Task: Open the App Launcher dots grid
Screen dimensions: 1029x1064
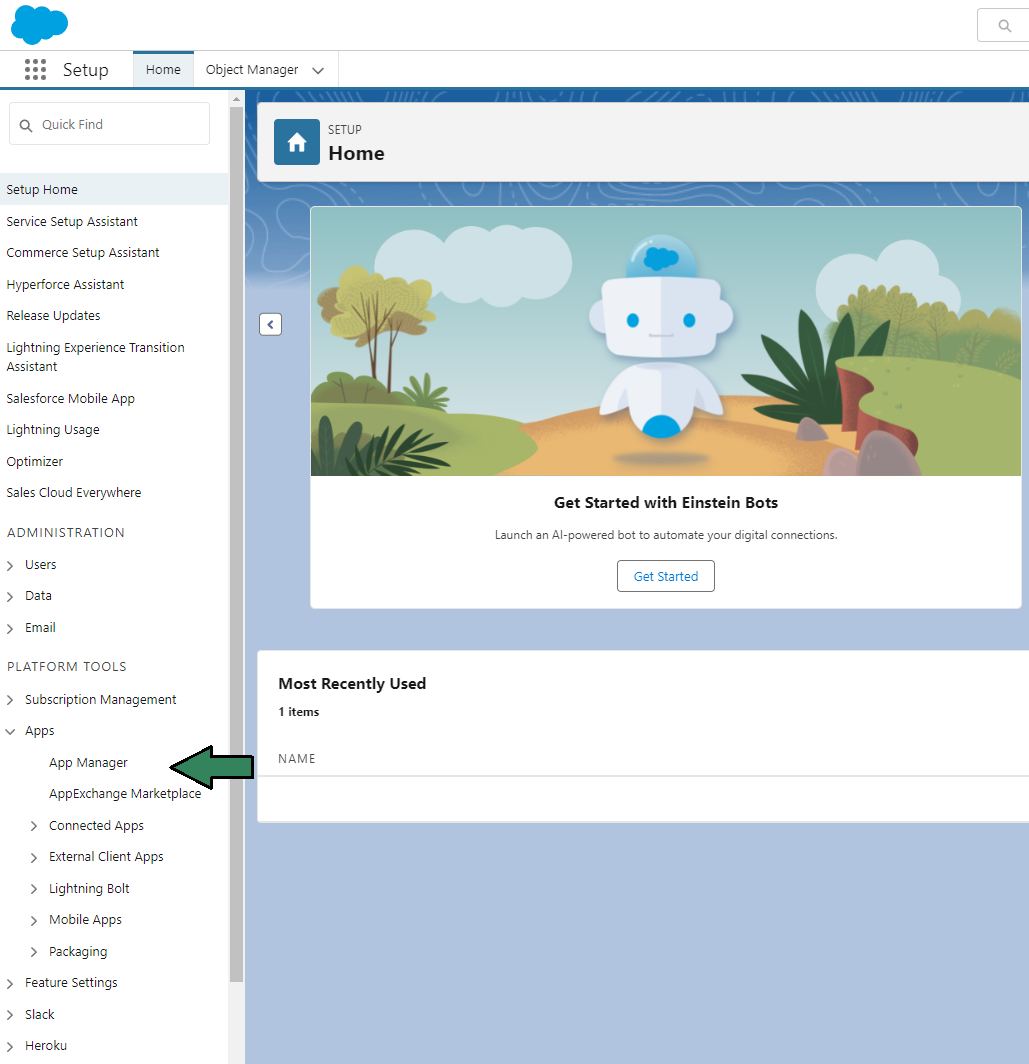Action: point(35,69)
